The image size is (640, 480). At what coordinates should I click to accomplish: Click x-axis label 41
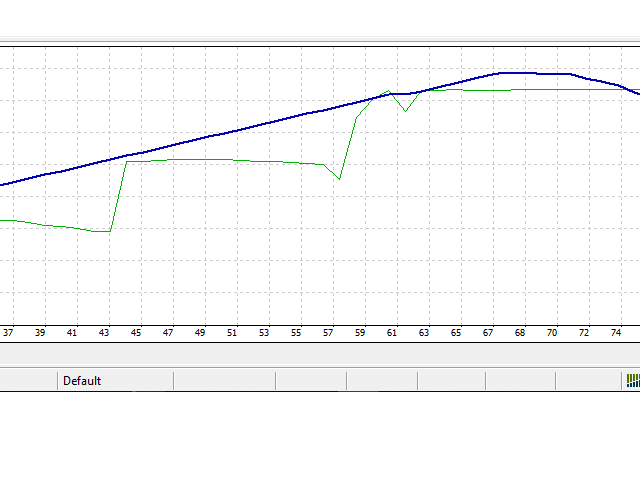pos(72,333)
